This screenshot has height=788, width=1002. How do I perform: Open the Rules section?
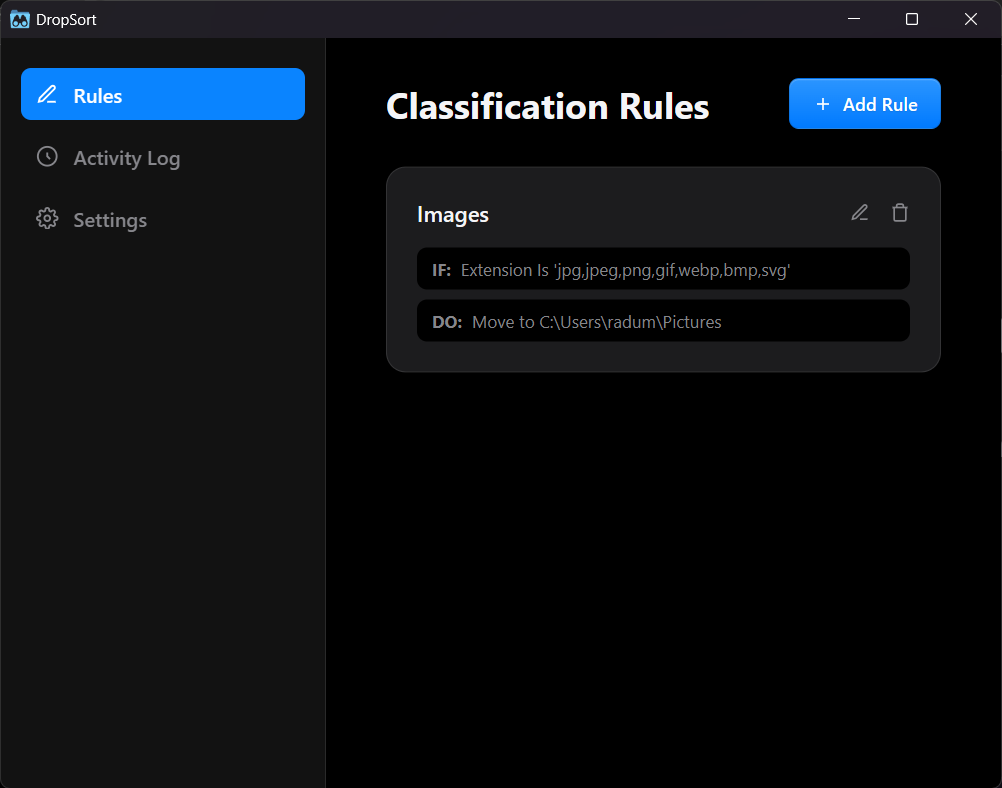pyautogui.click(x=163, y=94)
